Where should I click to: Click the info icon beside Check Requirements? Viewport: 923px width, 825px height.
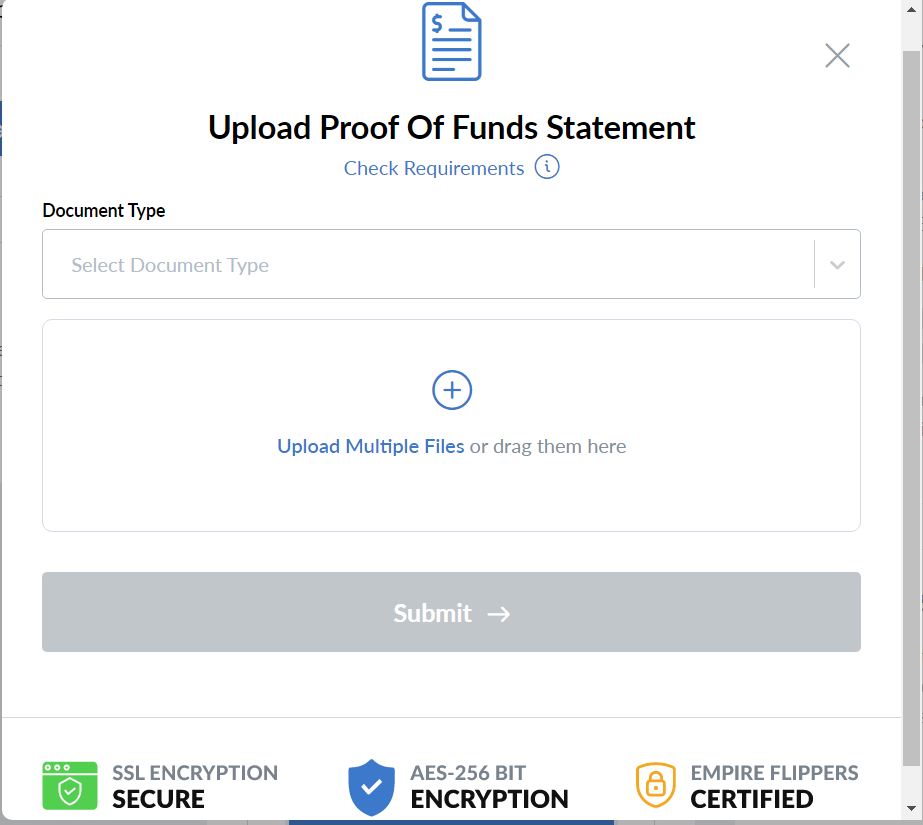click(x=547, y=167)
